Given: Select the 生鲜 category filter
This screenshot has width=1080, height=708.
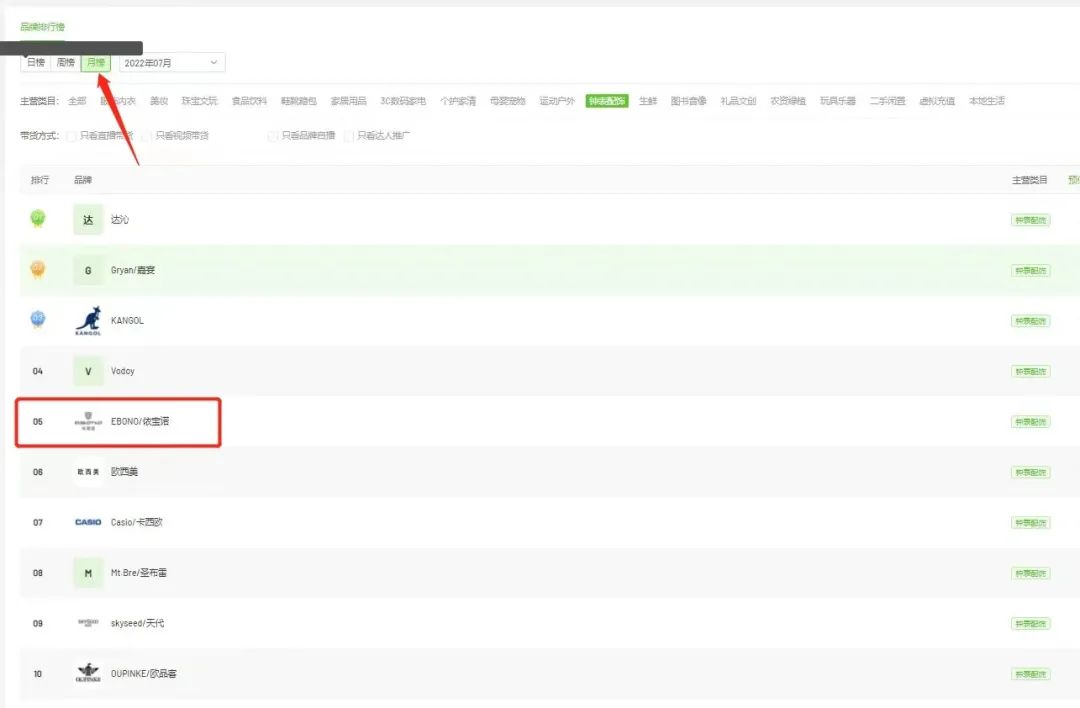Looking at the screenshot, I should 648,101.
